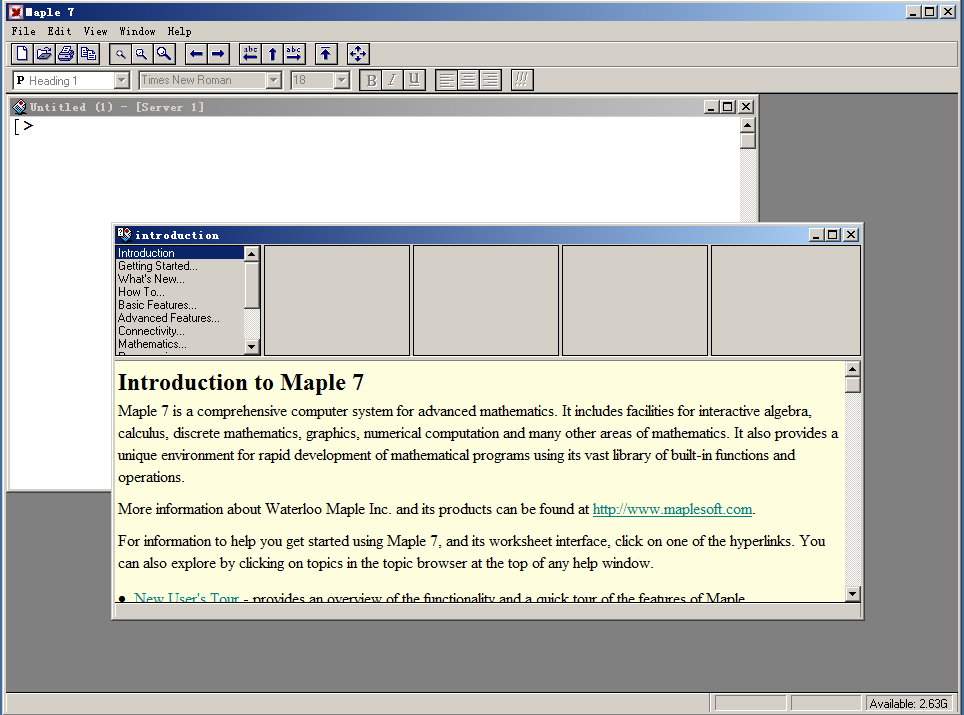Open the Edit menu
The image size is (964, 715).
pyautogui.click(x=60, y=31)
